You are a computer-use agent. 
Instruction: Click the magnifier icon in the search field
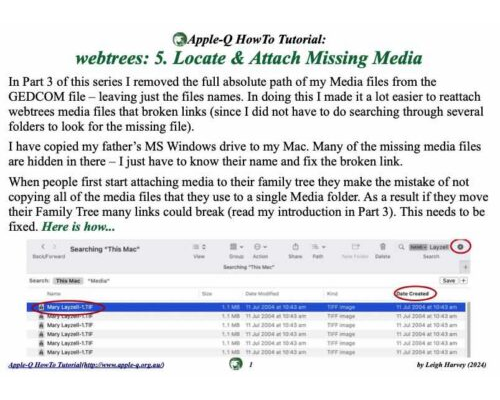pyautogui.click(x=401, y=247)
